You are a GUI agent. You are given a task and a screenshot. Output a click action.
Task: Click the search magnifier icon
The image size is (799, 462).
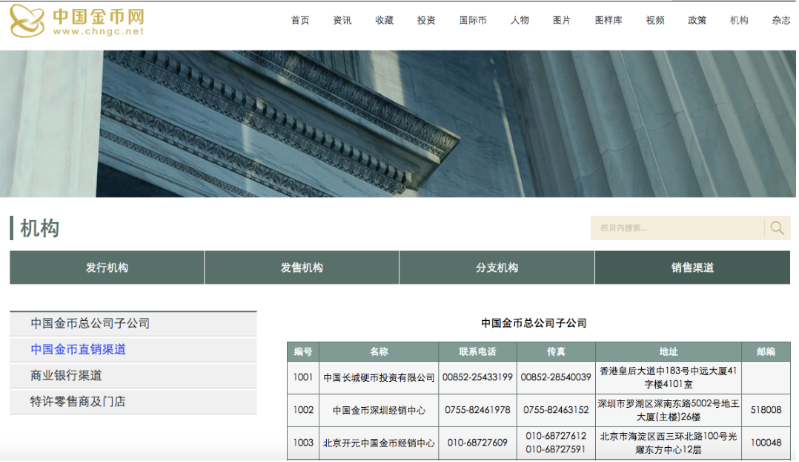777,228
